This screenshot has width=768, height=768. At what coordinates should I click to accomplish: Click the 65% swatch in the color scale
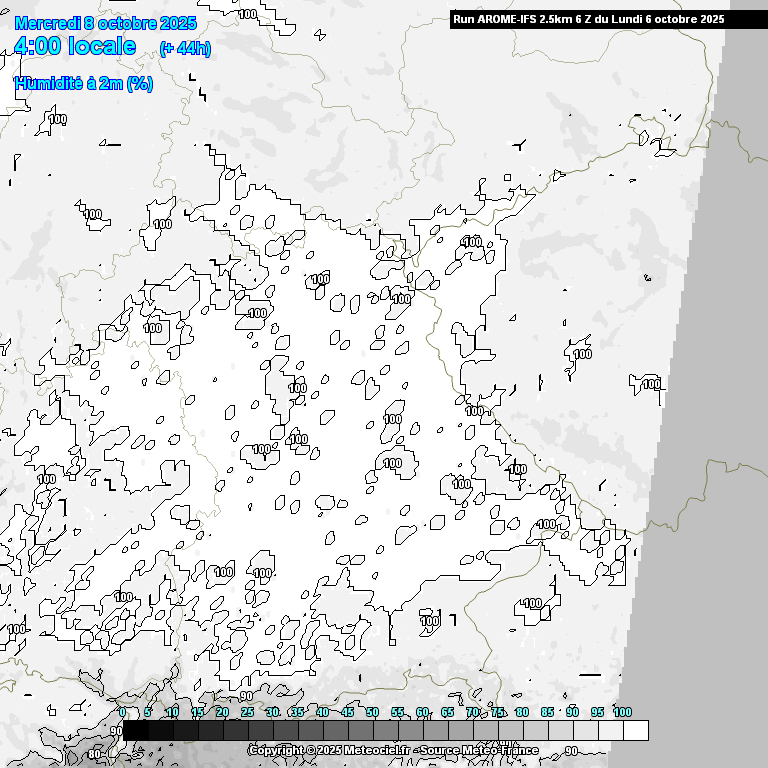click(x=460, y=731)
